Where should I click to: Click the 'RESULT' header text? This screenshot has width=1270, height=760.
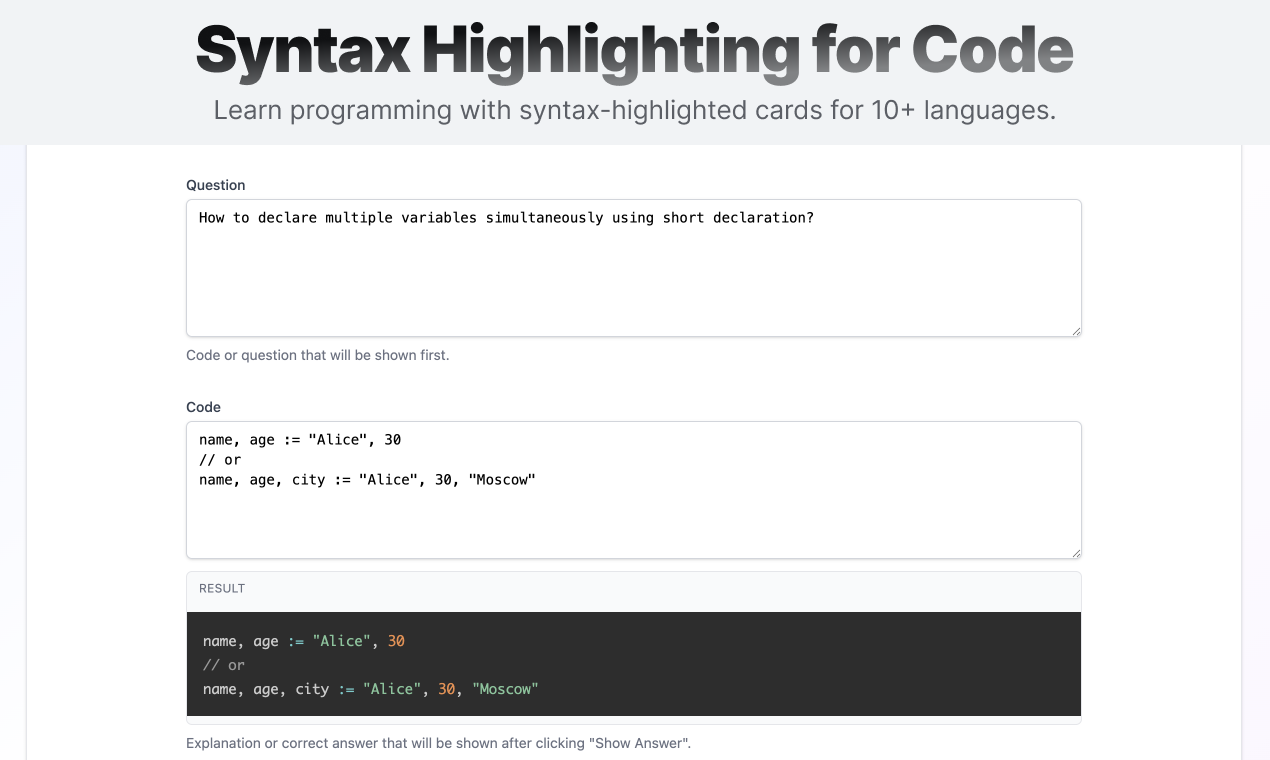coord(222,588)
